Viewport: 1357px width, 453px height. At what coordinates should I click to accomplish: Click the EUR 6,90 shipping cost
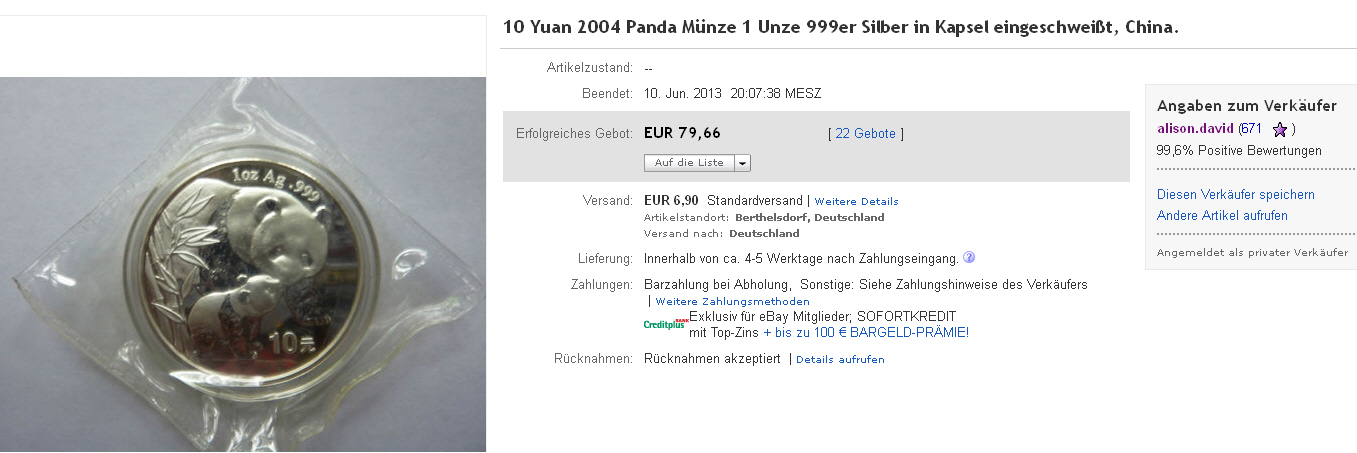(671, 200)
